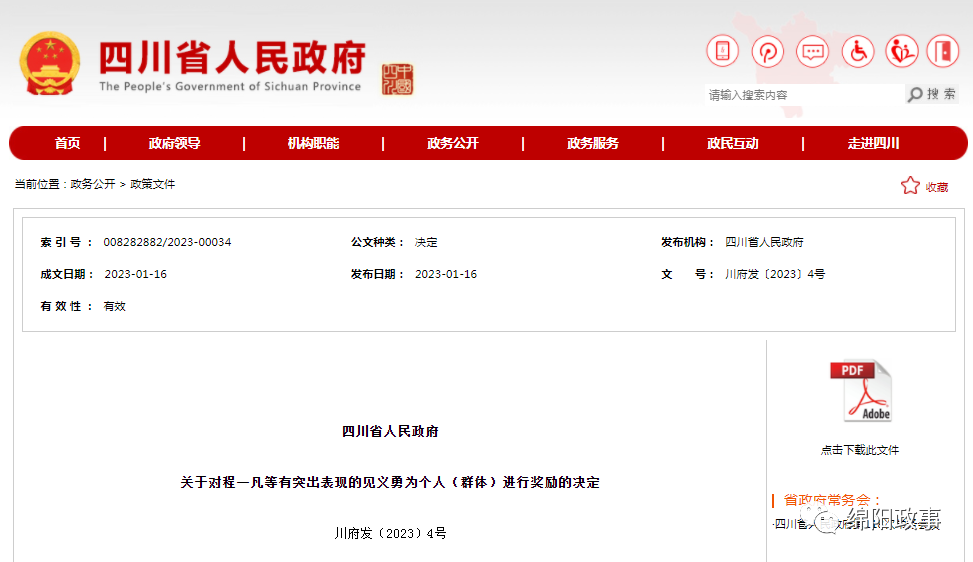Open the 机构职能 navigation menu
Screen dimensions: 973x562
point(313,143)
